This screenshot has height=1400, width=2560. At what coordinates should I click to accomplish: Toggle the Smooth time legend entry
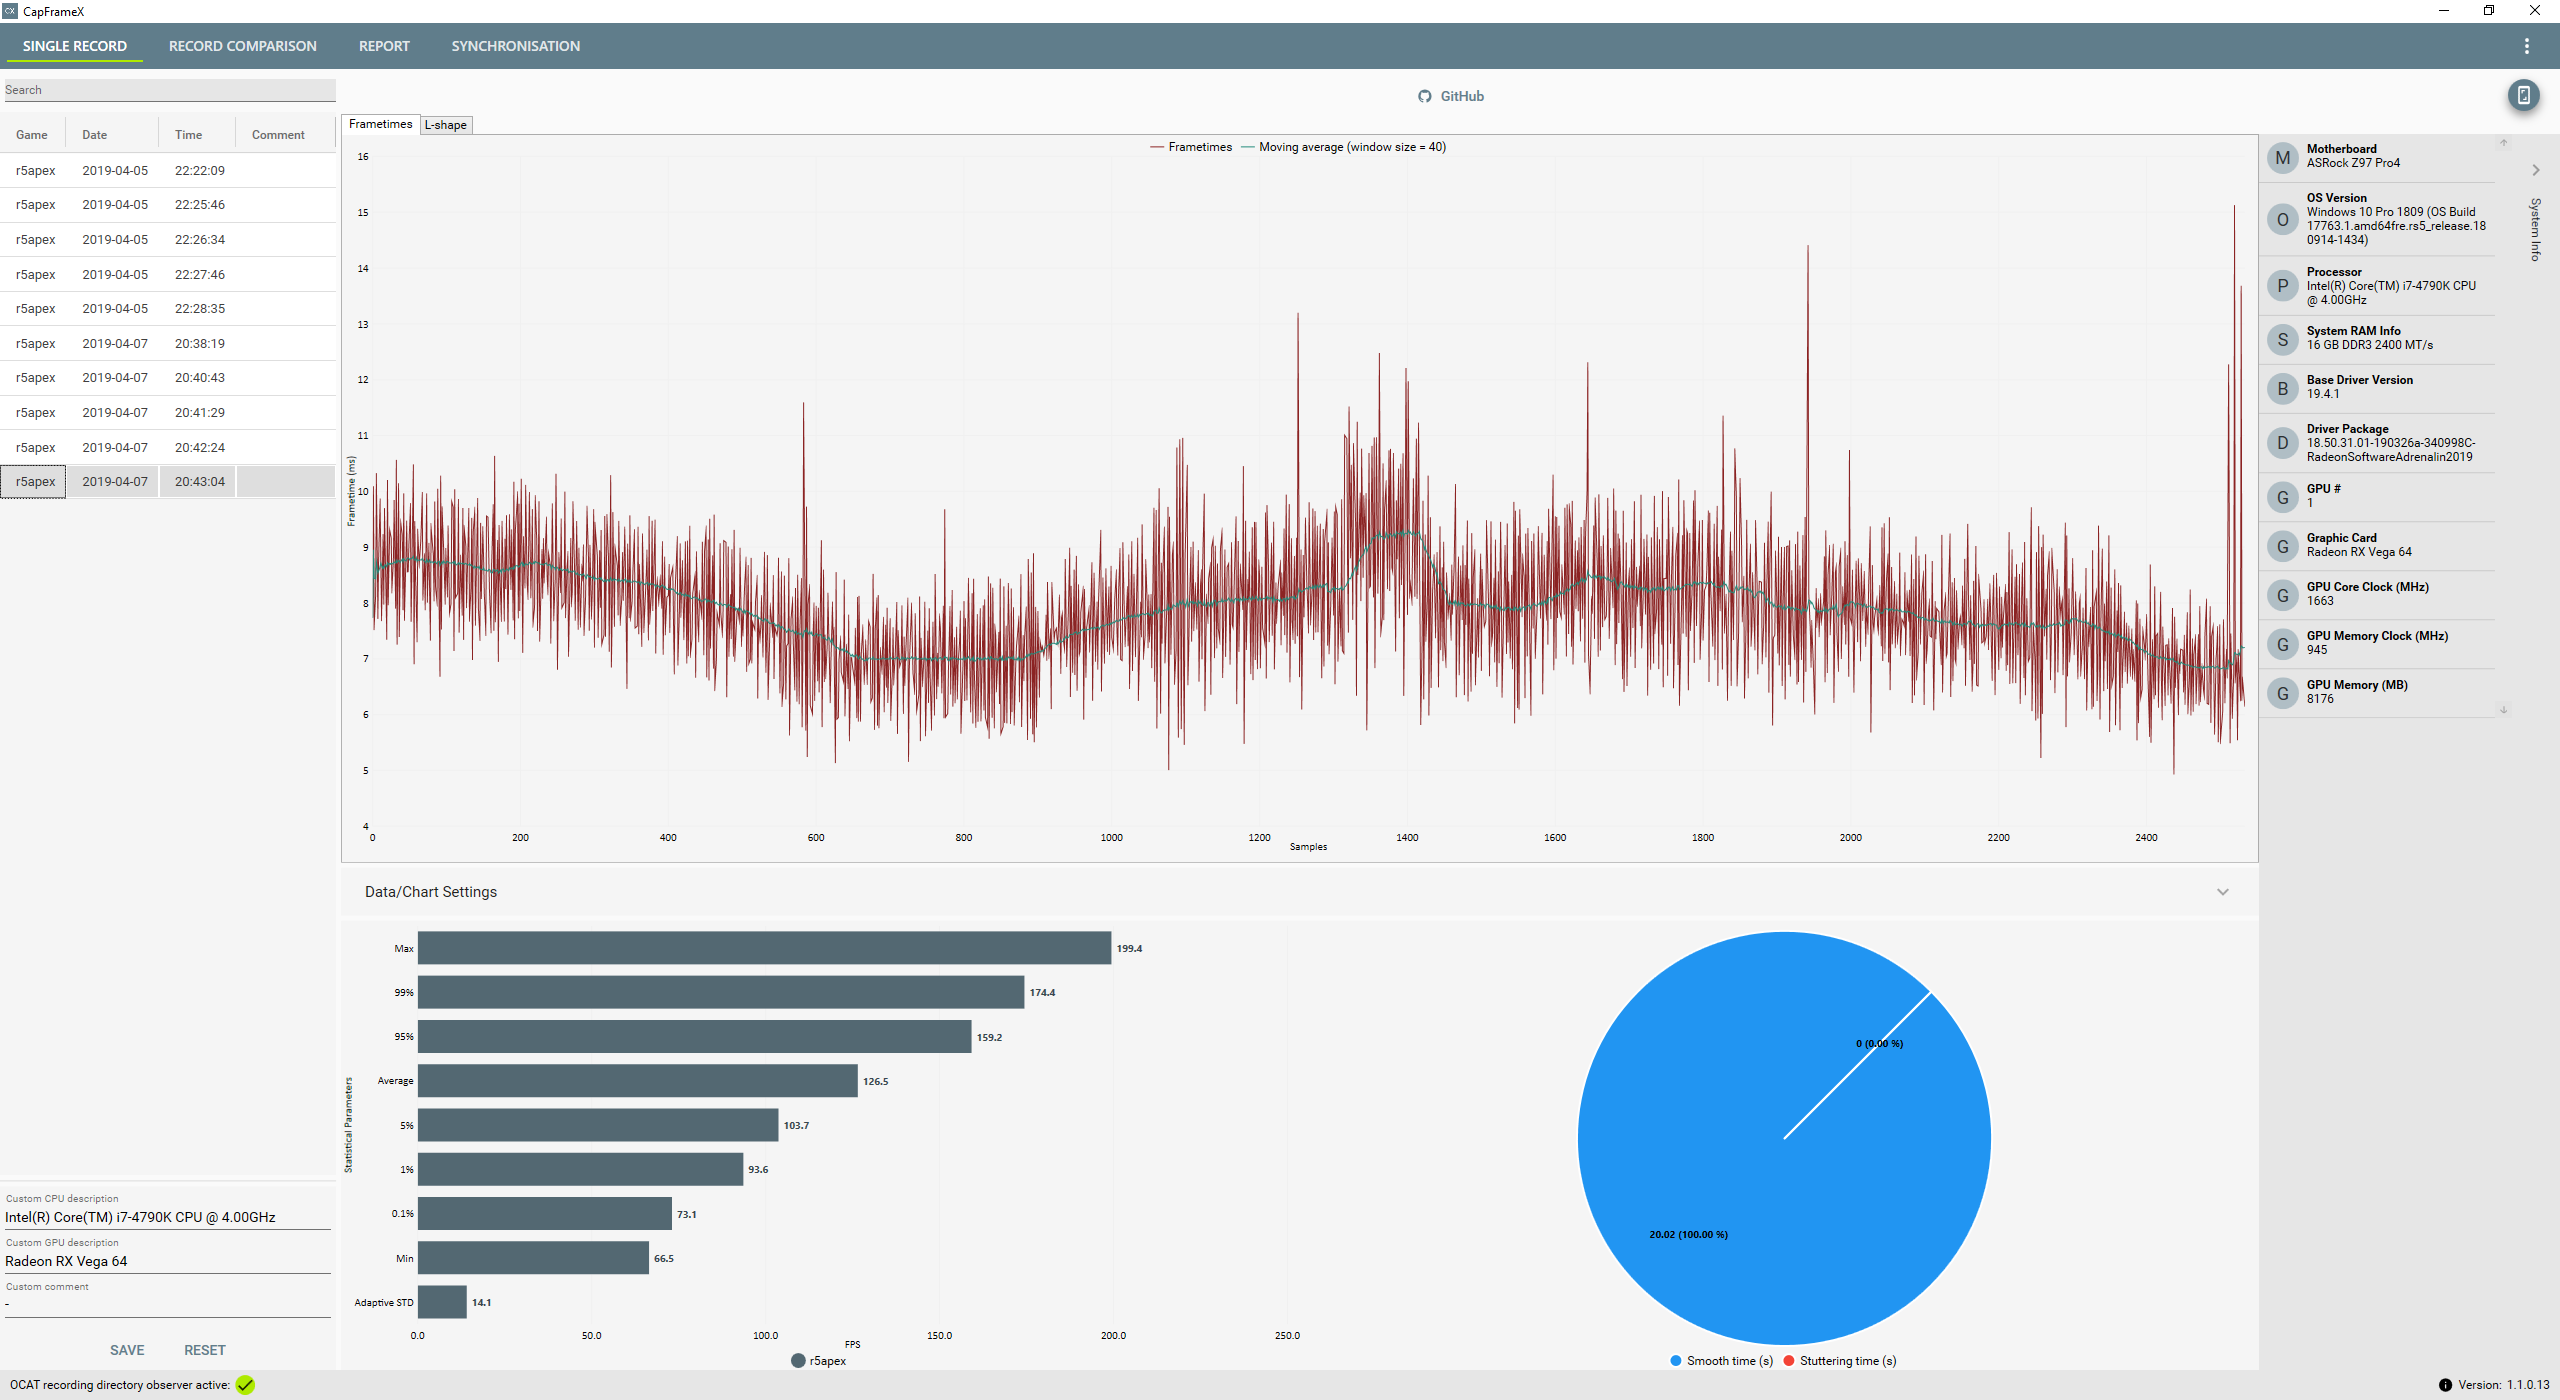pyautogui.click(x=1676, y=1361)
